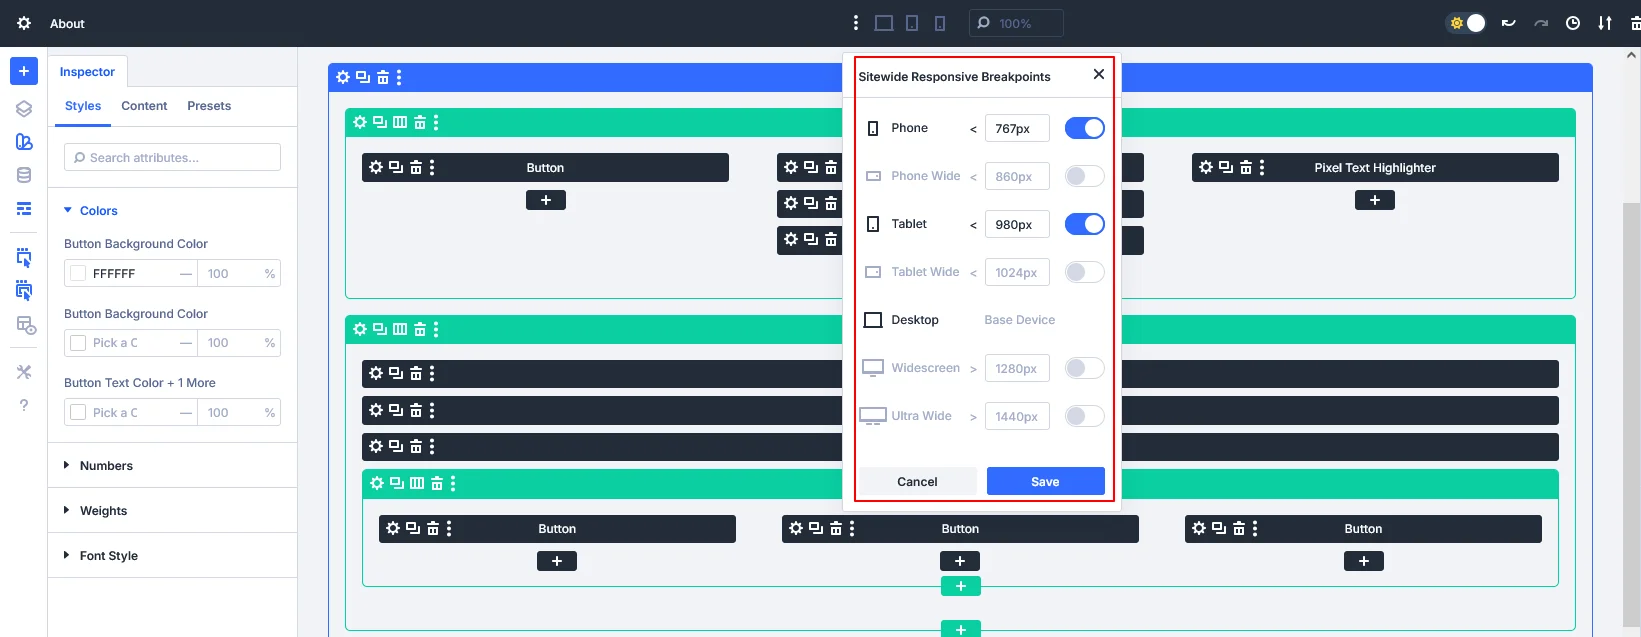Duplicate the blue section
Viewport: 1641px width, 637px height.
[363, 77]
